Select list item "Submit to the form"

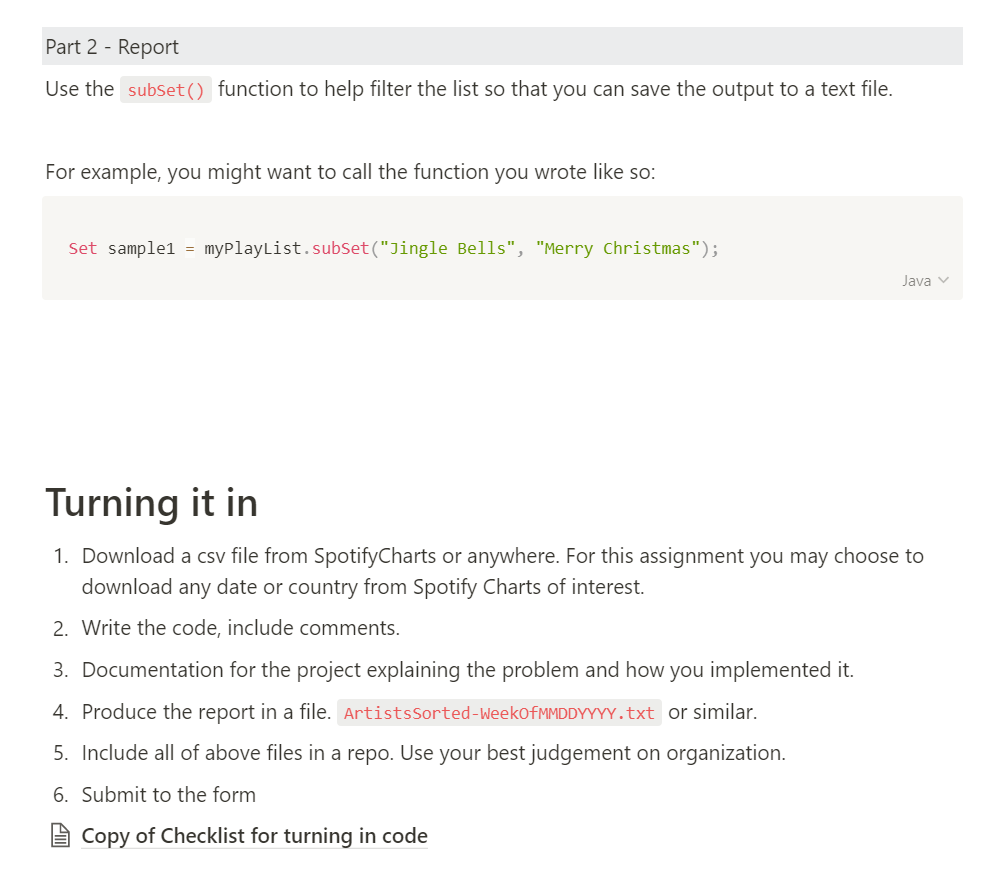tap(168, 794)
